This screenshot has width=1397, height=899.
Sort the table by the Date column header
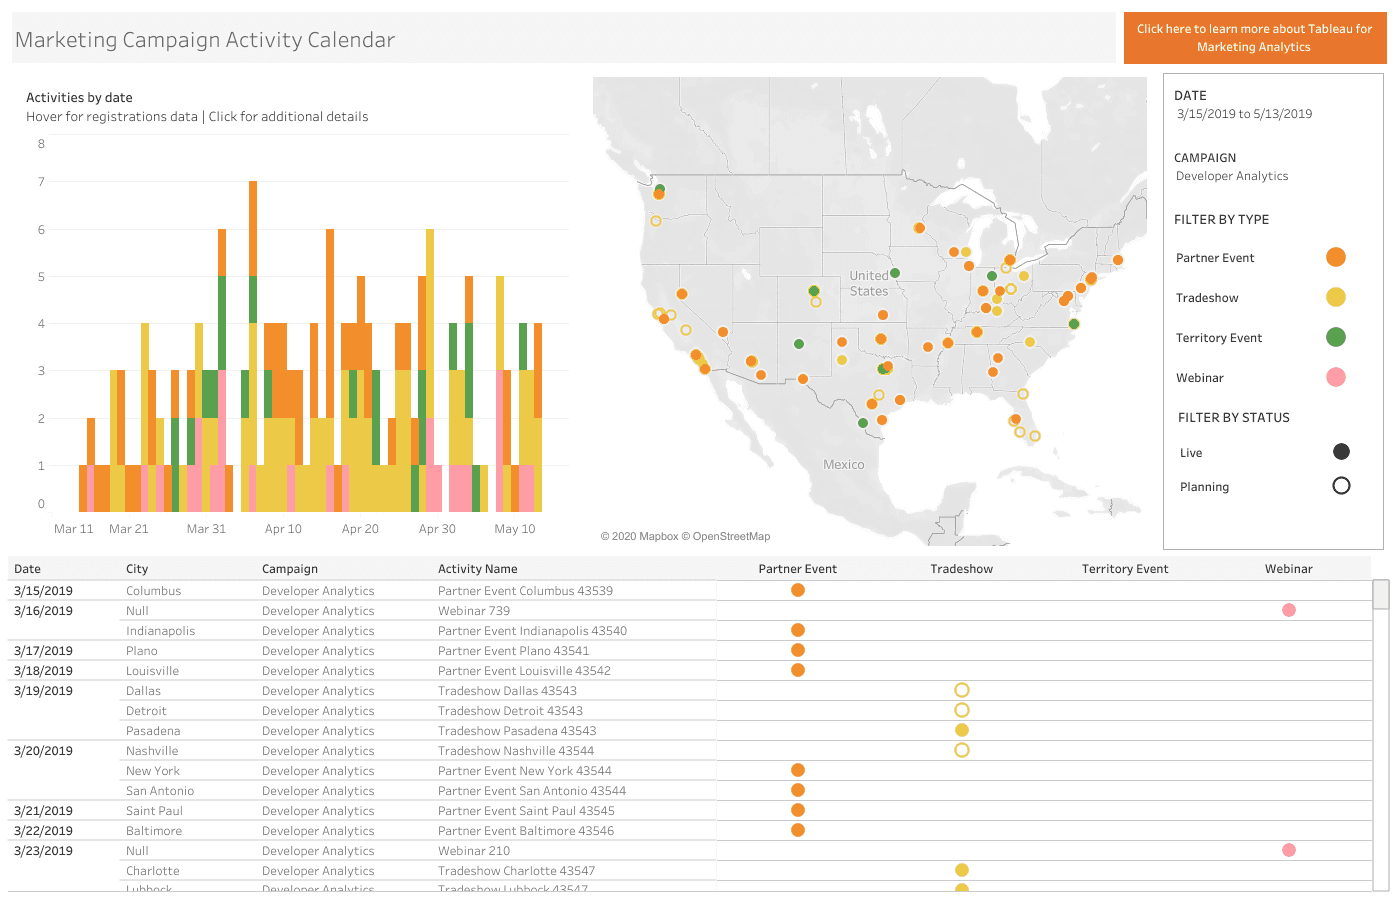(x=26, y=568)
